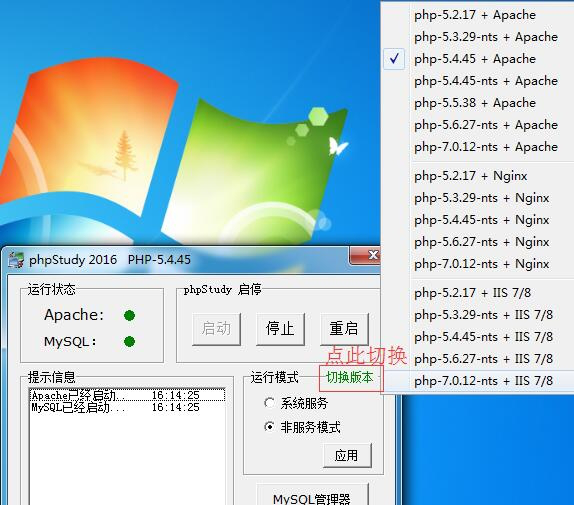Click the 重启 restart button
This screenshot has width=574, height=525.
[344, 329]
